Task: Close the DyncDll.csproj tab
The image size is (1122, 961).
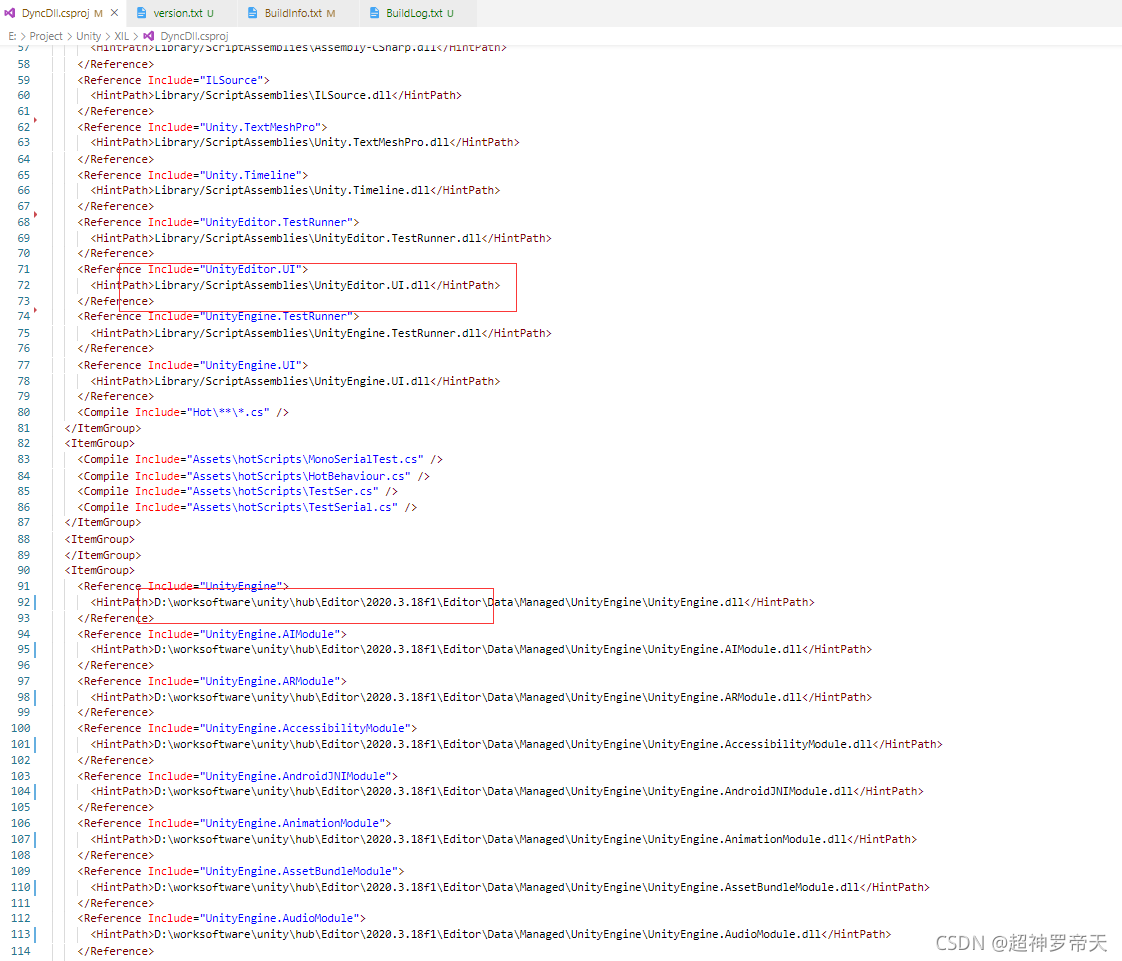Action: pyautogui.click(x=114, y=13)
